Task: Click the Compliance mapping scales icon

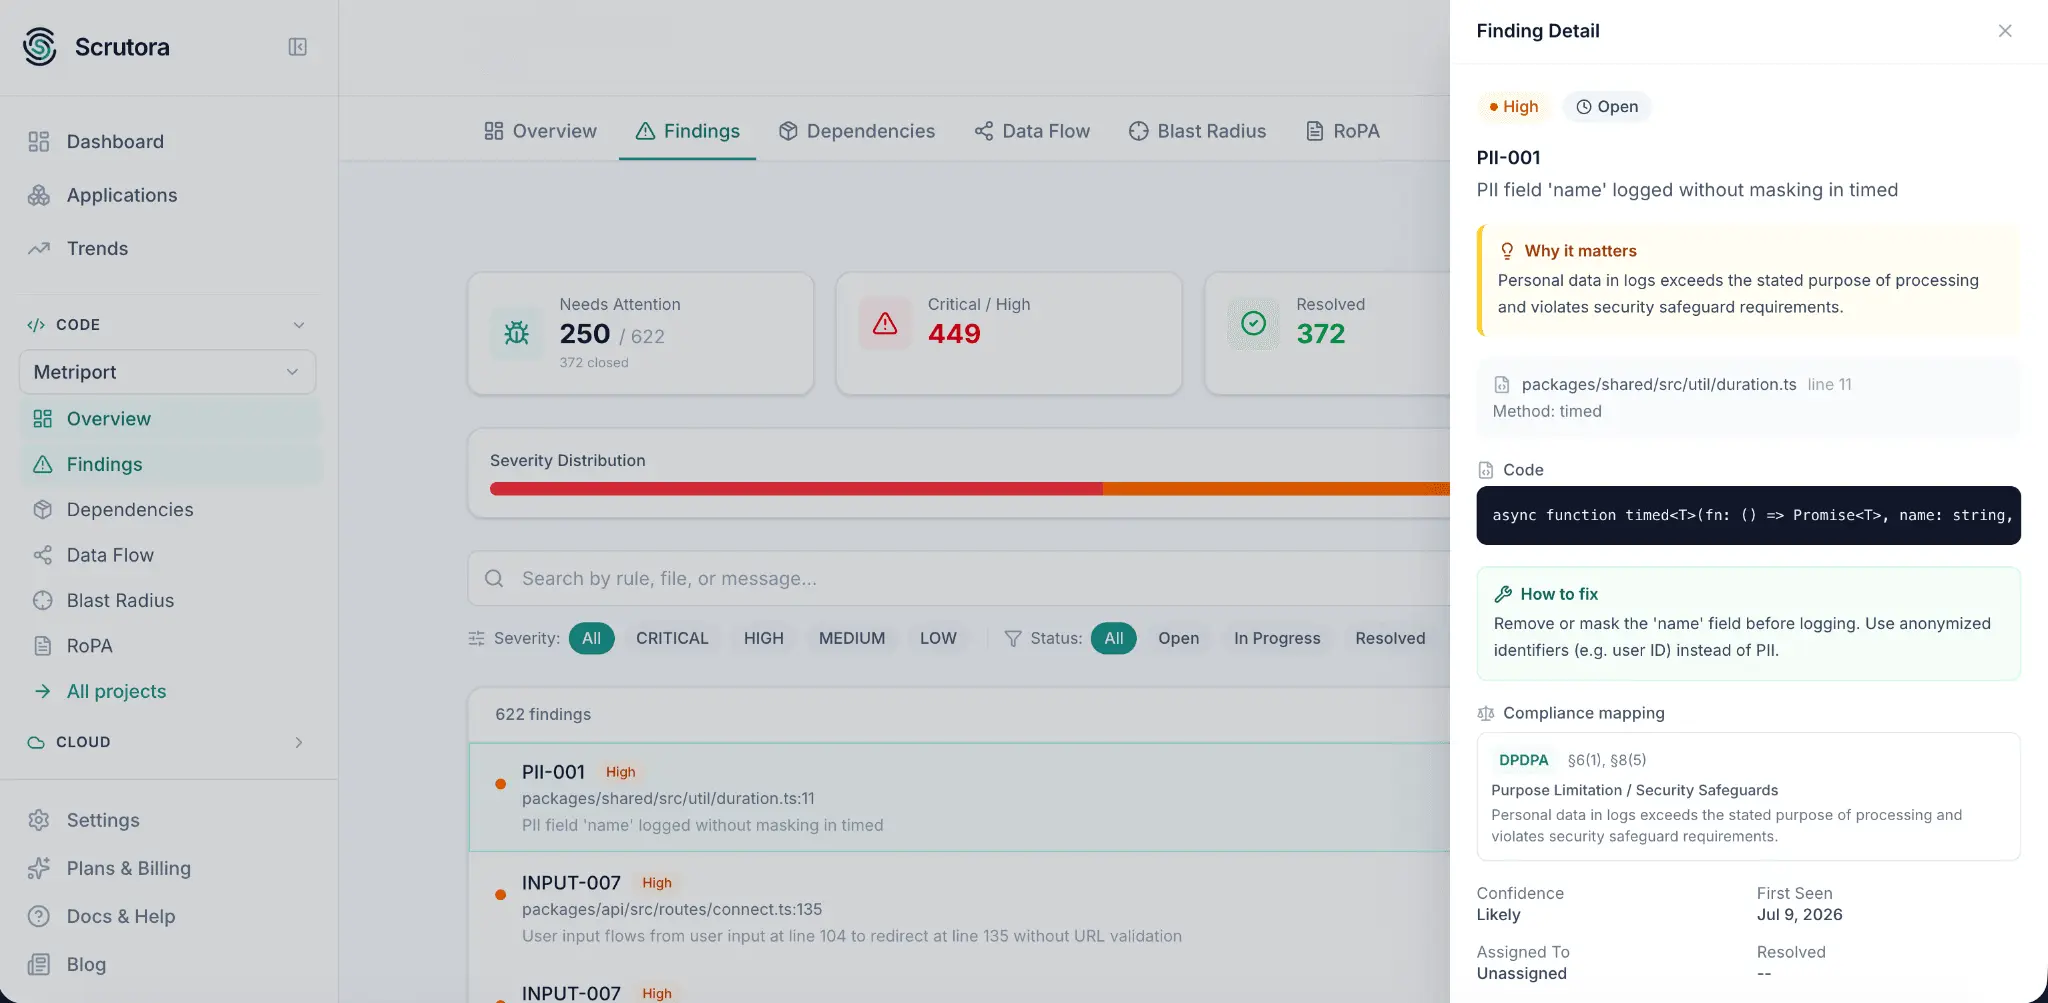Action: coord(1485,713)
